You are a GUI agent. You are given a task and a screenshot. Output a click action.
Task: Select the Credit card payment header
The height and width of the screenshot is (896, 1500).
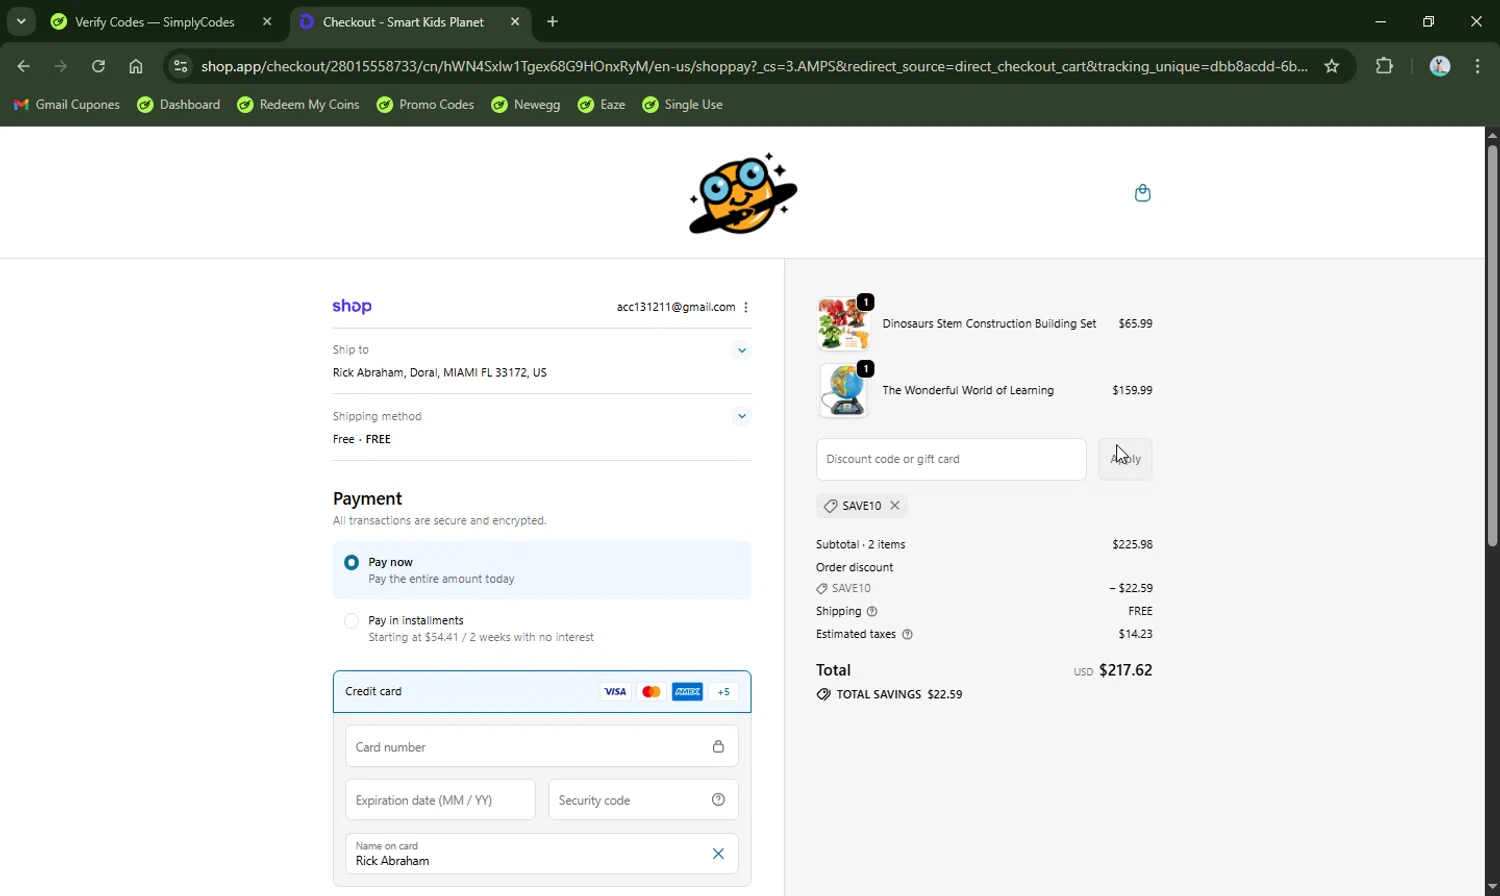[x=542, y=691]
